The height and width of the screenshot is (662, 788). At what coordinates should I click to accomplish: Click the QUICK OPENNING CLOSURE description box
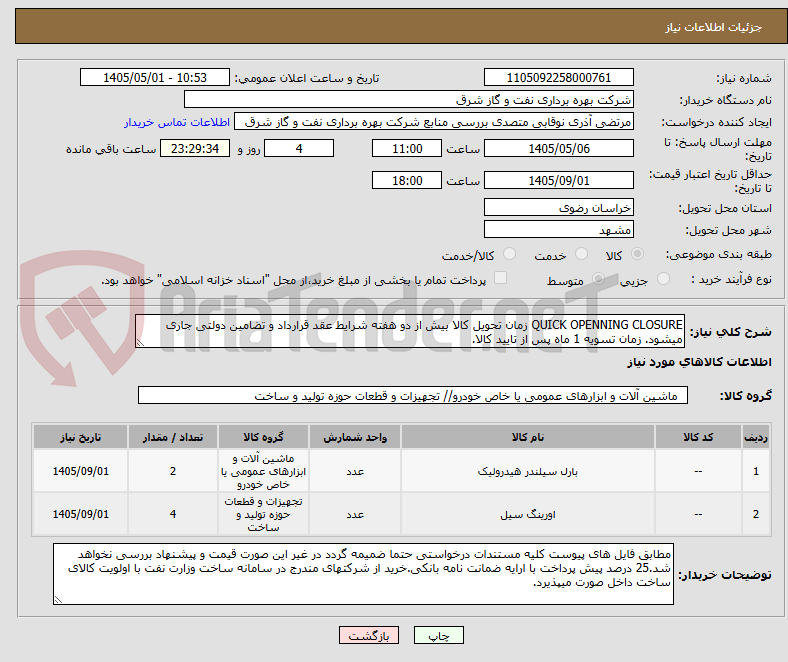[x=410, y=331]
